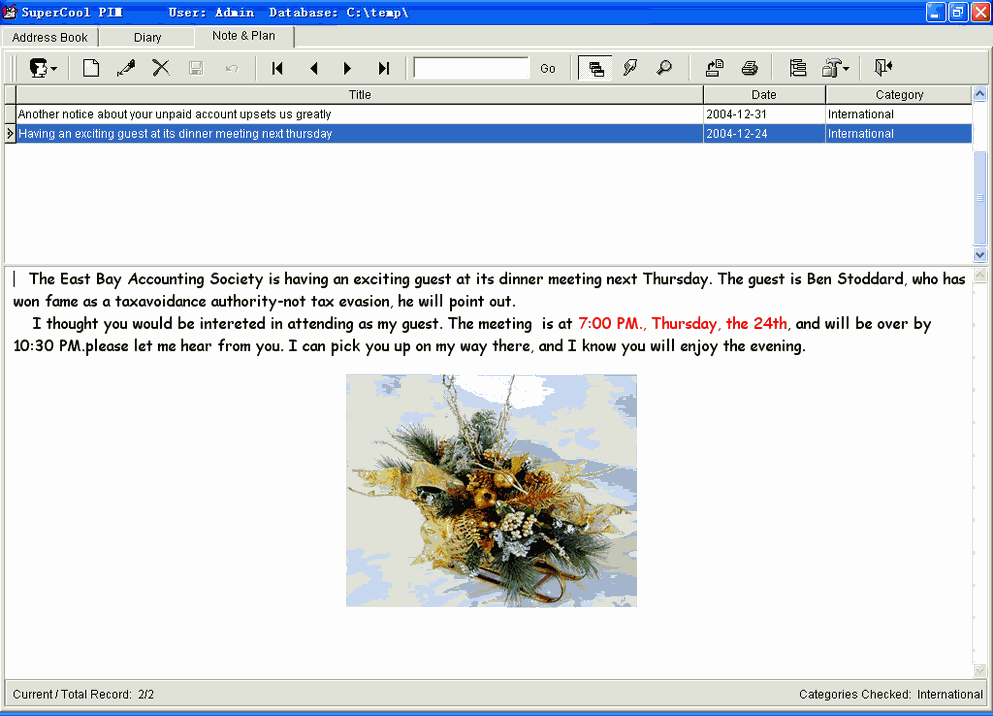The height and width of the screenshot is (716, 993).
Task: Open the user dropdown in toolbar
Action: (42, 68)
